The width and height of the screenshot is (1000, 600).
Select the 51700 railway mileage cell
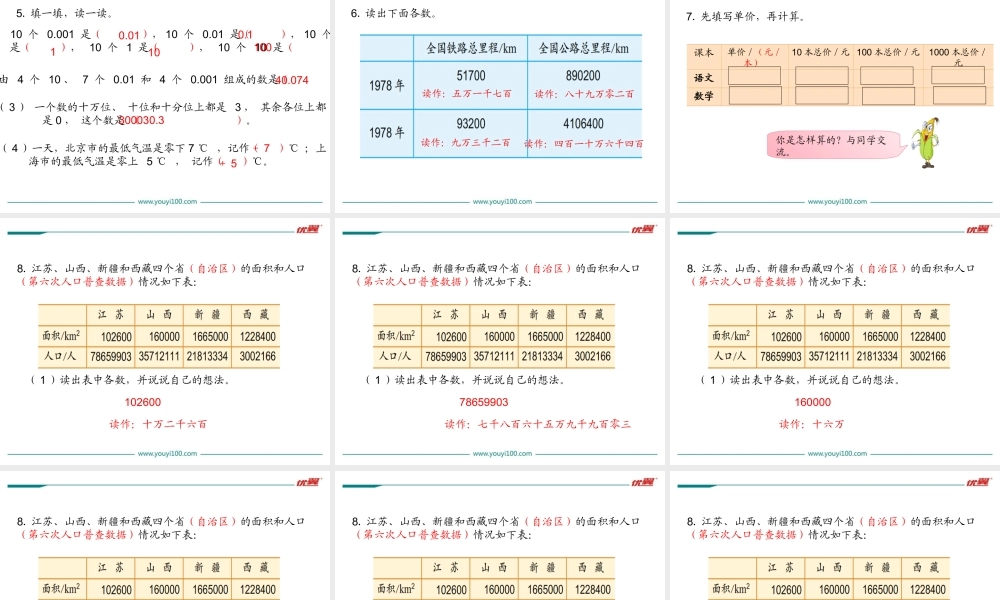click(470, 76)
